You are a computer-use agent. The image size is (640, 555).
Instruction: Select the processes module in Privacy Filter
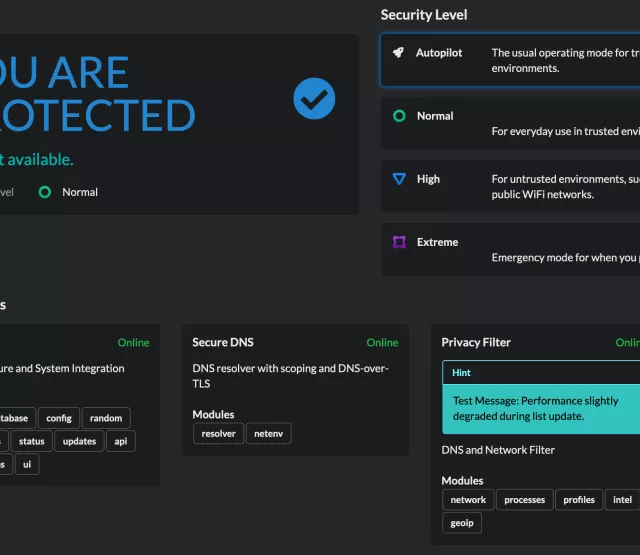(x=524, y=500)
